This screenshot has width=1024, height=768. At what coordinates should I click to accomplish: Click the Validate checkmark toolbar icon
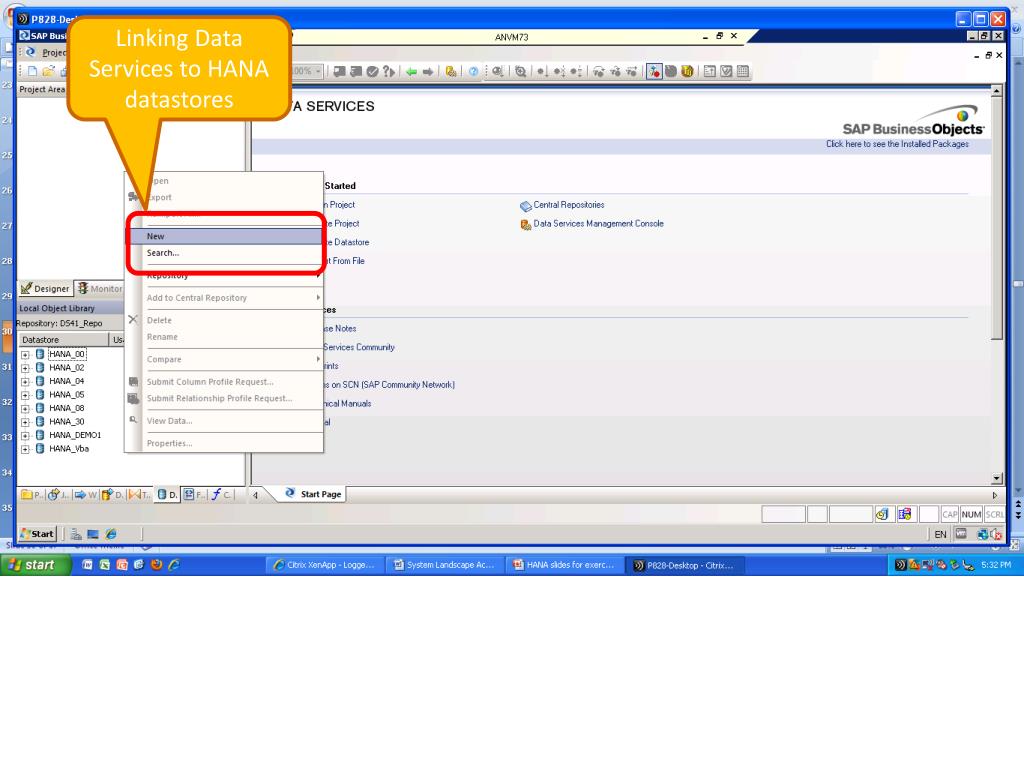[372, 72]
